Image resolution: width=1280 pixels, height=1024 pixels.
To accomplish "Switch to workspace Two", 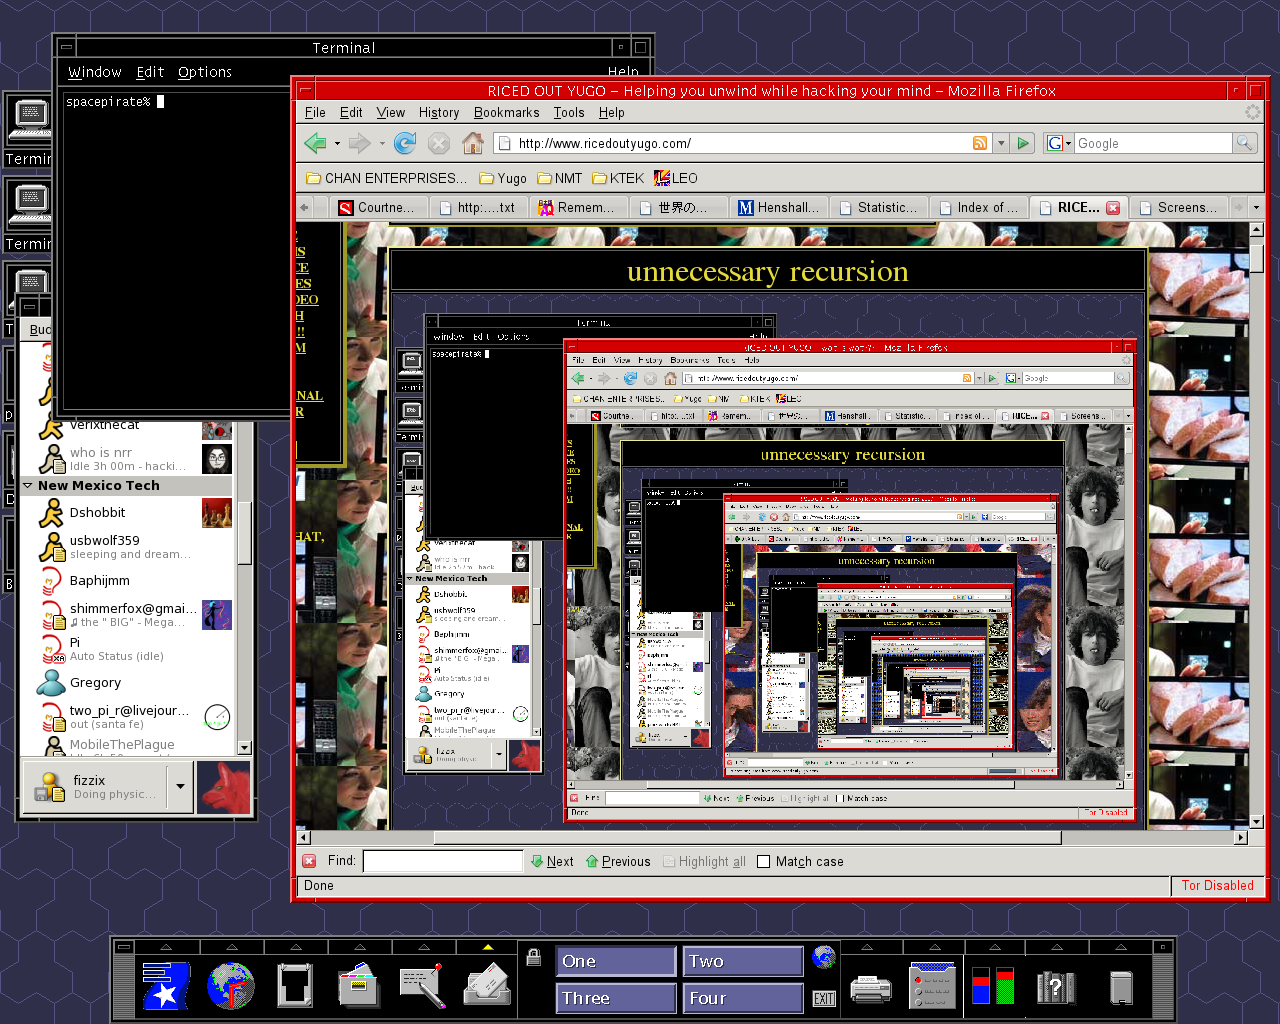I will click(x=743, y=961).
